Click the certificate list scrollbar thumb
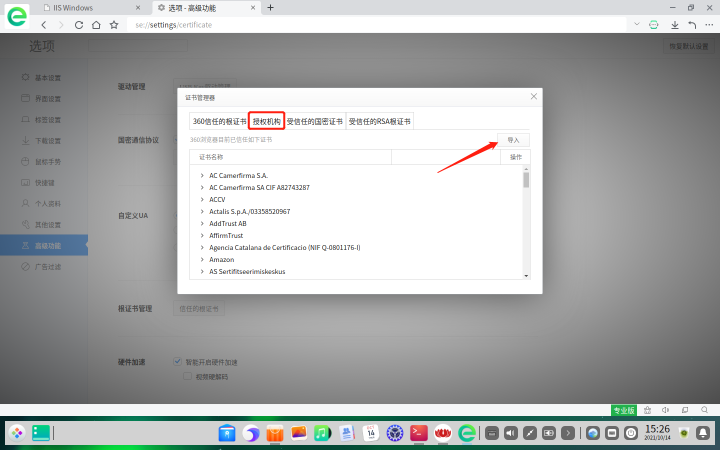The image size is (720, 450). pos(526,180)
